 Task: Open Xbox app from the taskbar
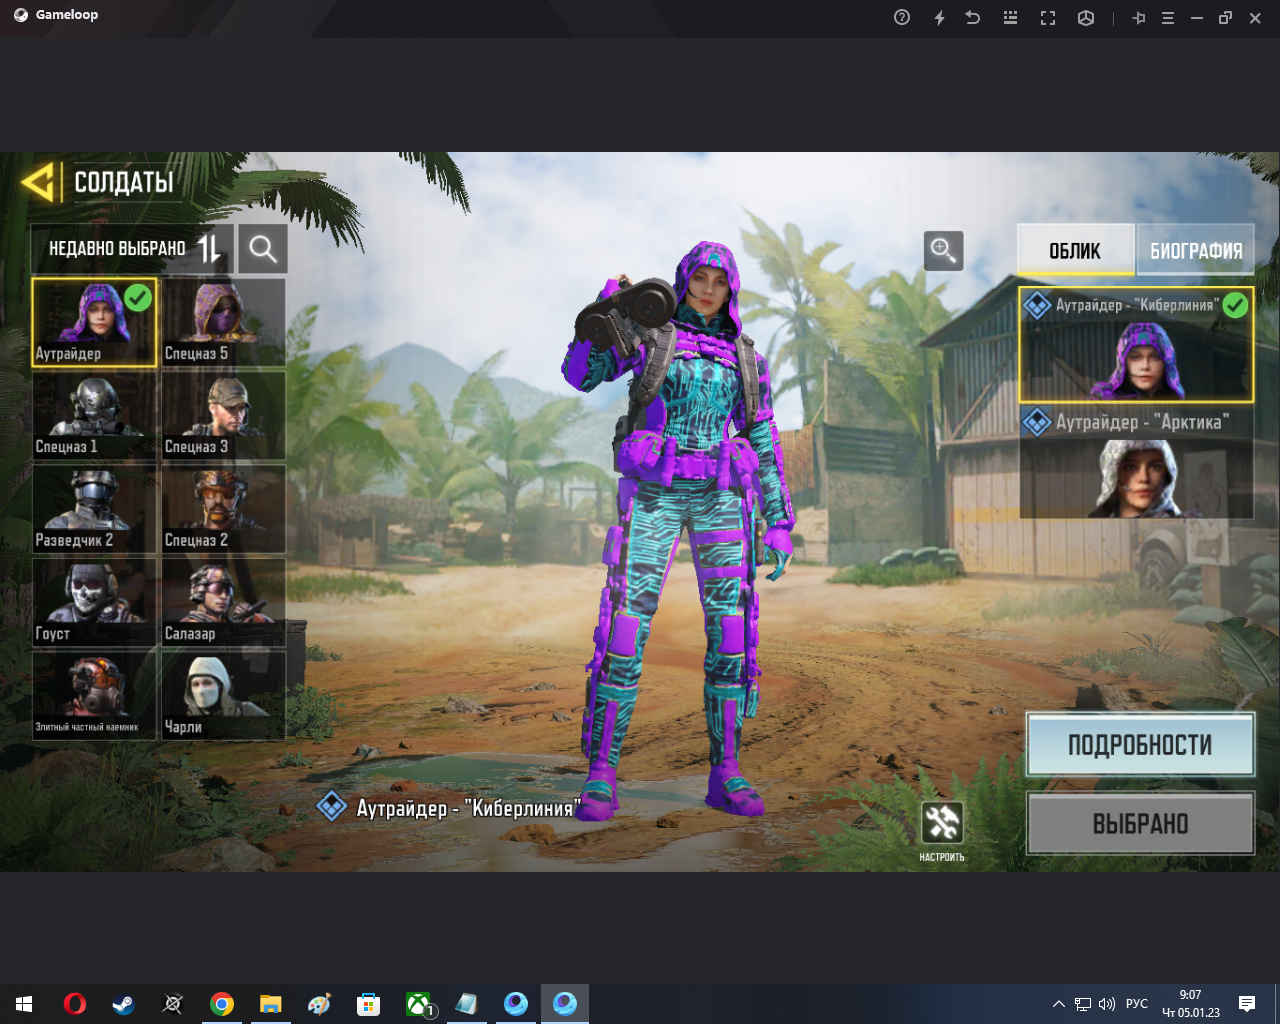point(418,1003)
